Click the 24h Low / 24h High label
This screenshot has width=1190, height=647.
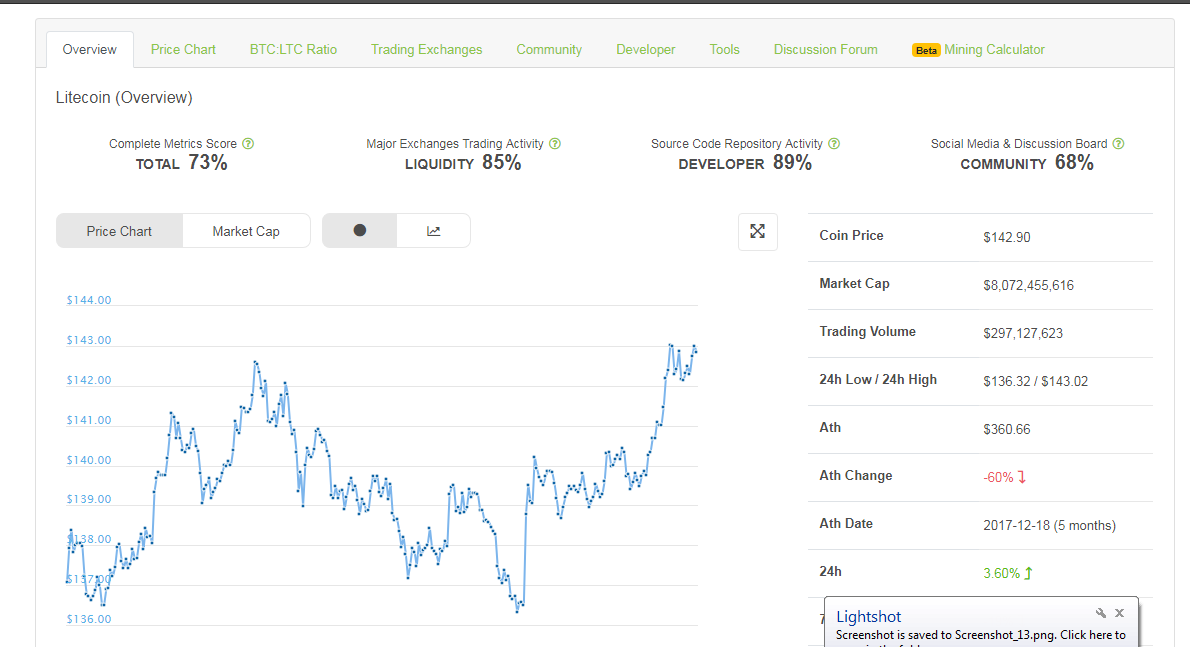(878, 379)
